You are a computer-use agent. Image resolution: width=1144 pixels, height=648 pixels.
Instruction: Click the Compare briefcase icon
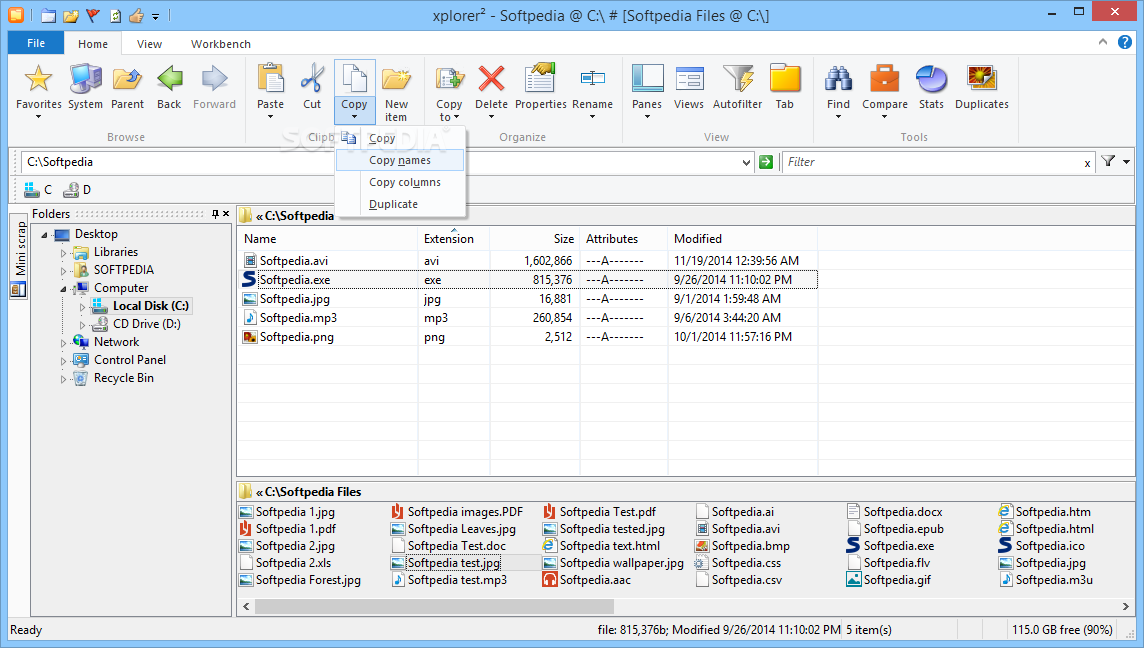pyautogui.click(x=885, y=79)
